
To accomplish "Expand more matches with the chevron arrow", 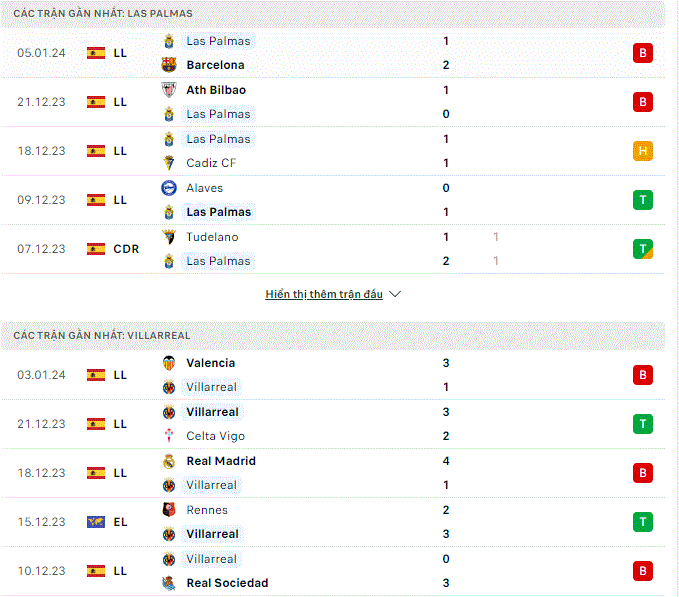I will 395,294.
